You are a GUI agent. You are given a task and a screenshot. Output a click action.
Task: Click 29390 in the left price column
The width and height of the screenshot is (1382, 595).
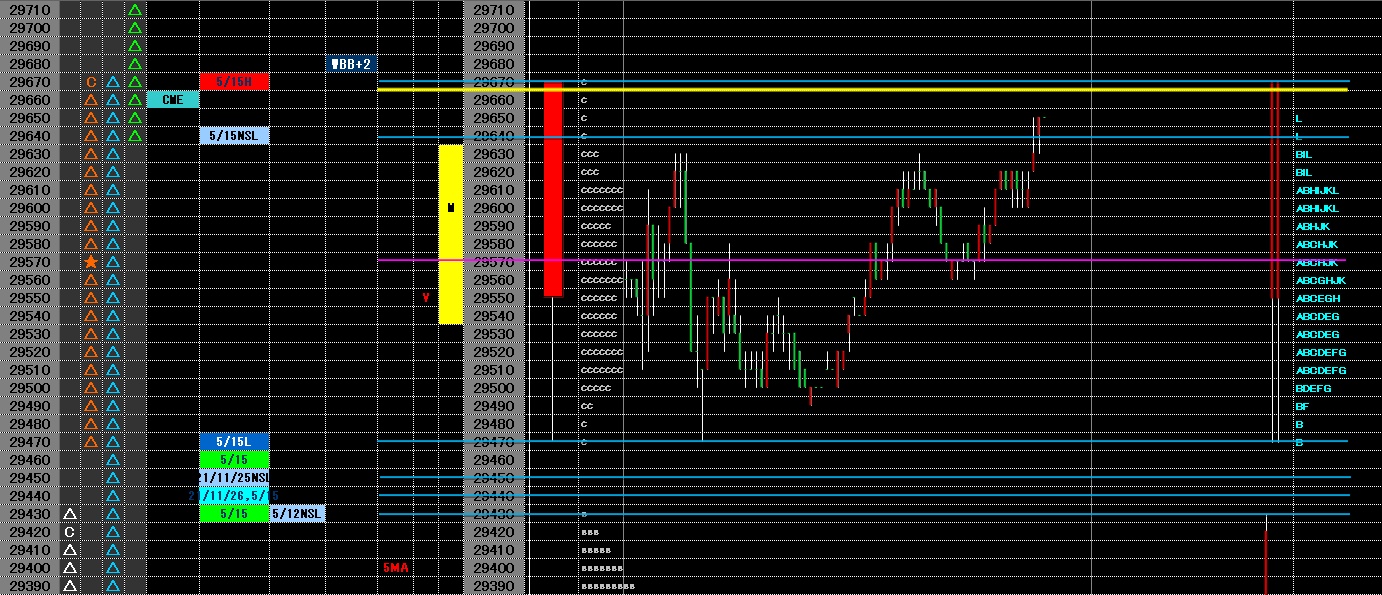click(x=30, y=586)
